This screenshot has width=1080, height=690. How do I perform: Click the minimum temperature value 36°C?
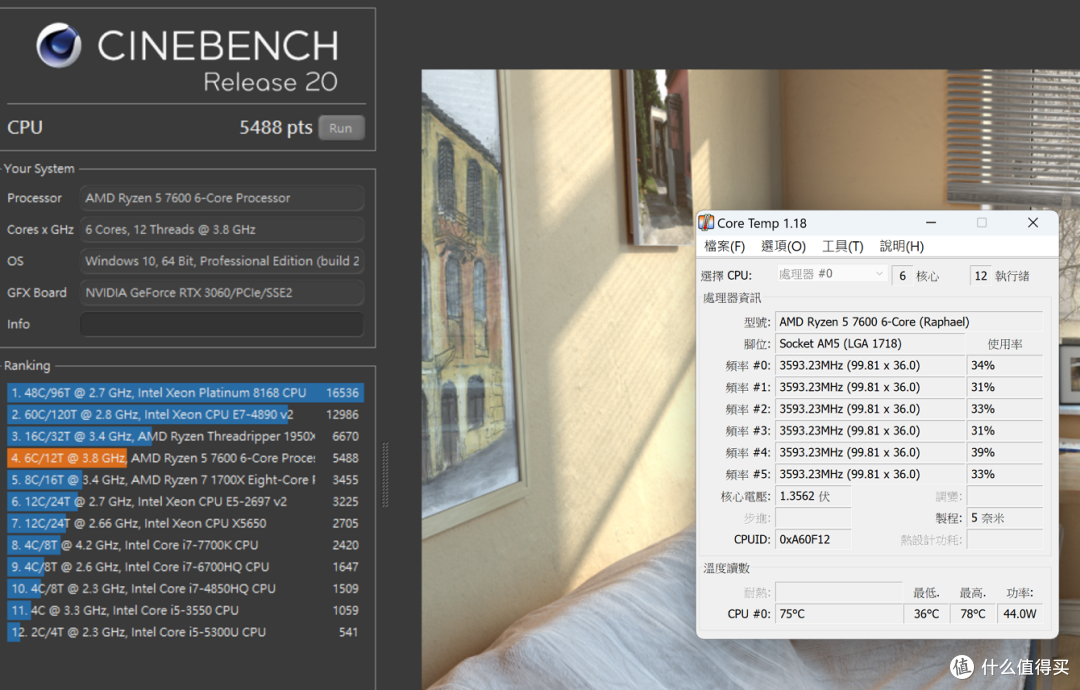[926, 614]
